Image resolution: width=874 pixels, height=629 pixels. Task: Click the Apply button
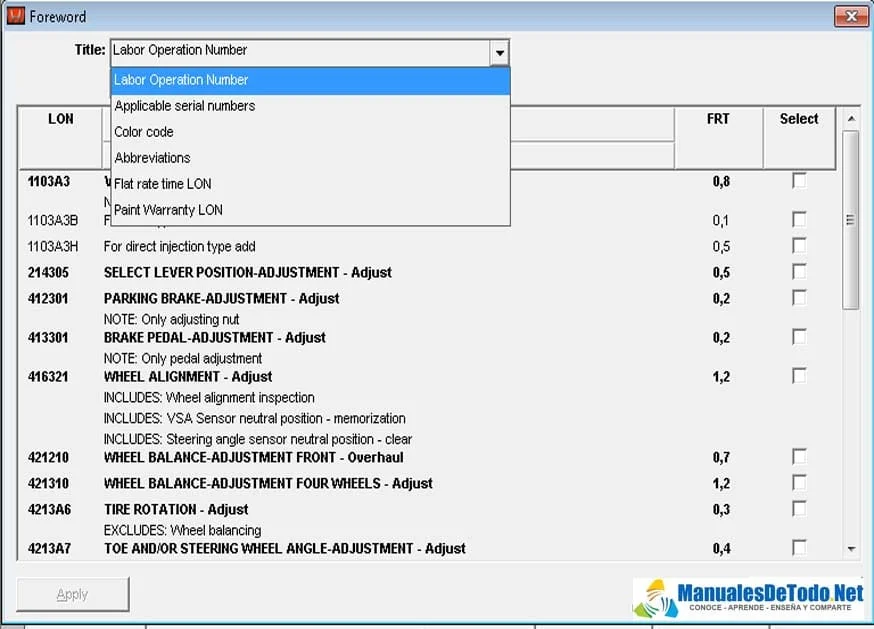tap(73, 594)
